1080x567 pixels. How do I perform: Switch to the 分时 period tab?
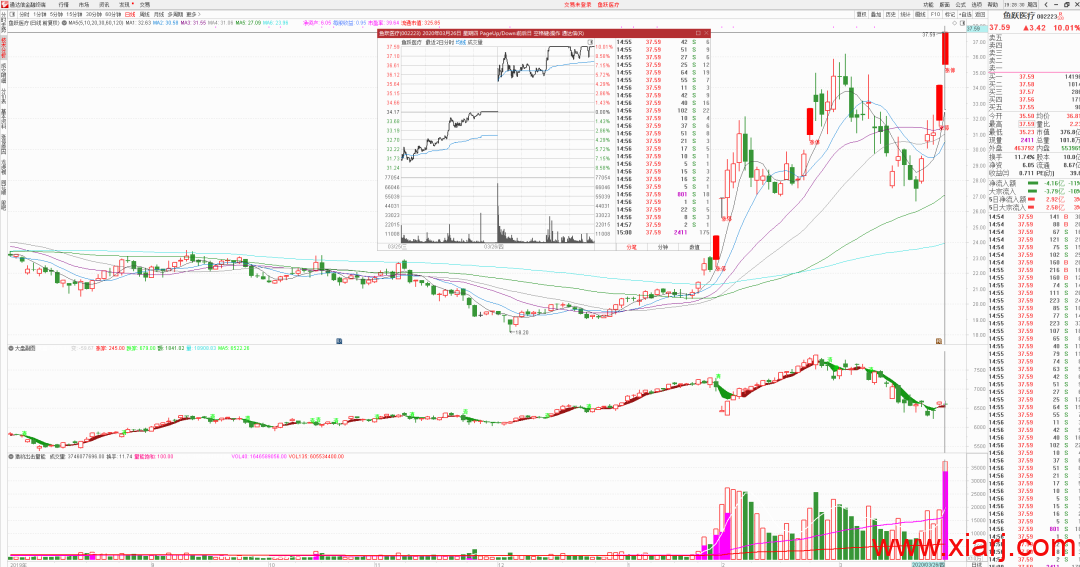[24, 14]
